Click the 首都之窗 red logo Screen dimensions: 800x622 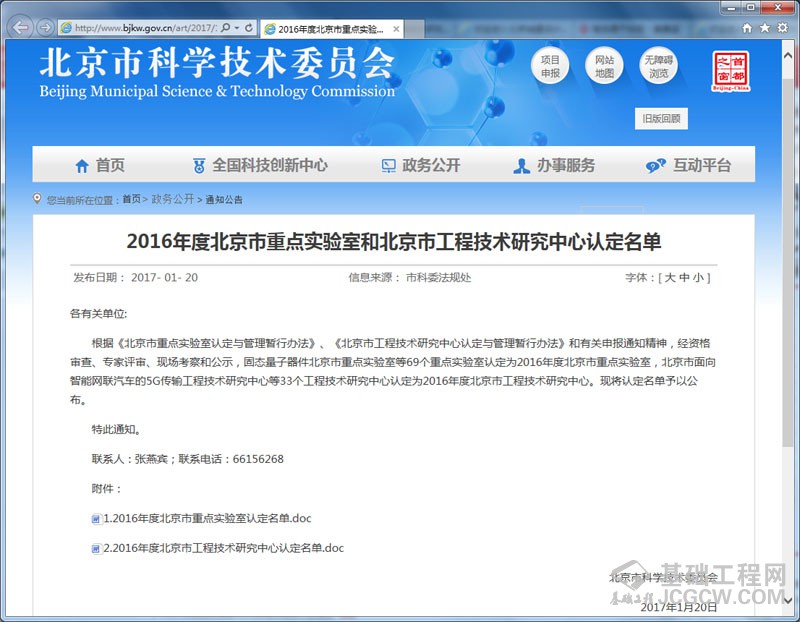pyautogui.click(x=730, y=72)
